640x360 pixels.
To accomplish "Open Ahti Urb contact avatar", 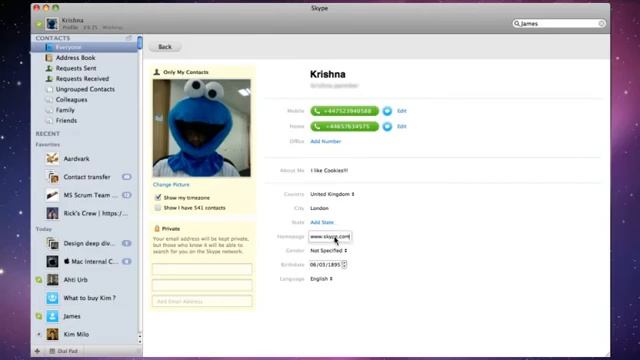I will [52, 280].
